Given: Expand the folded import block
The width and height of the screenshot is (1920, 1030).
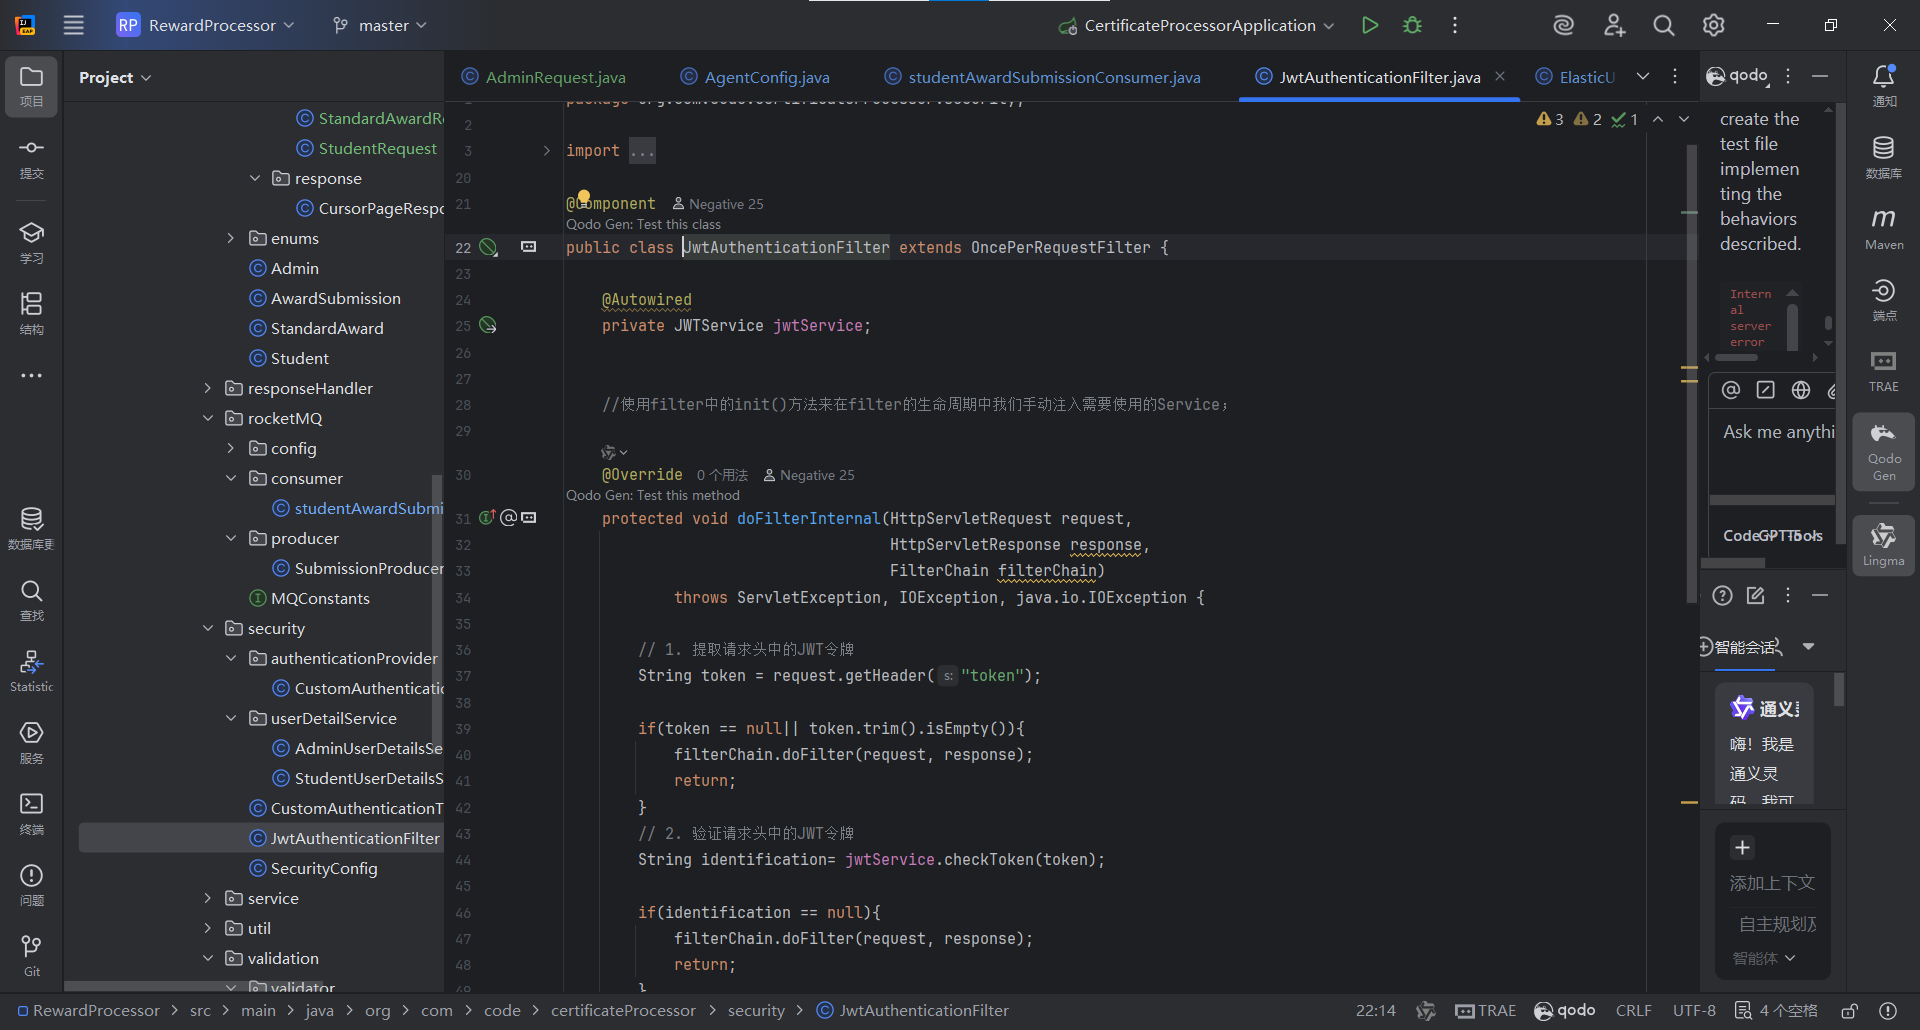Looking at the screenshot, I should (547, 151).
